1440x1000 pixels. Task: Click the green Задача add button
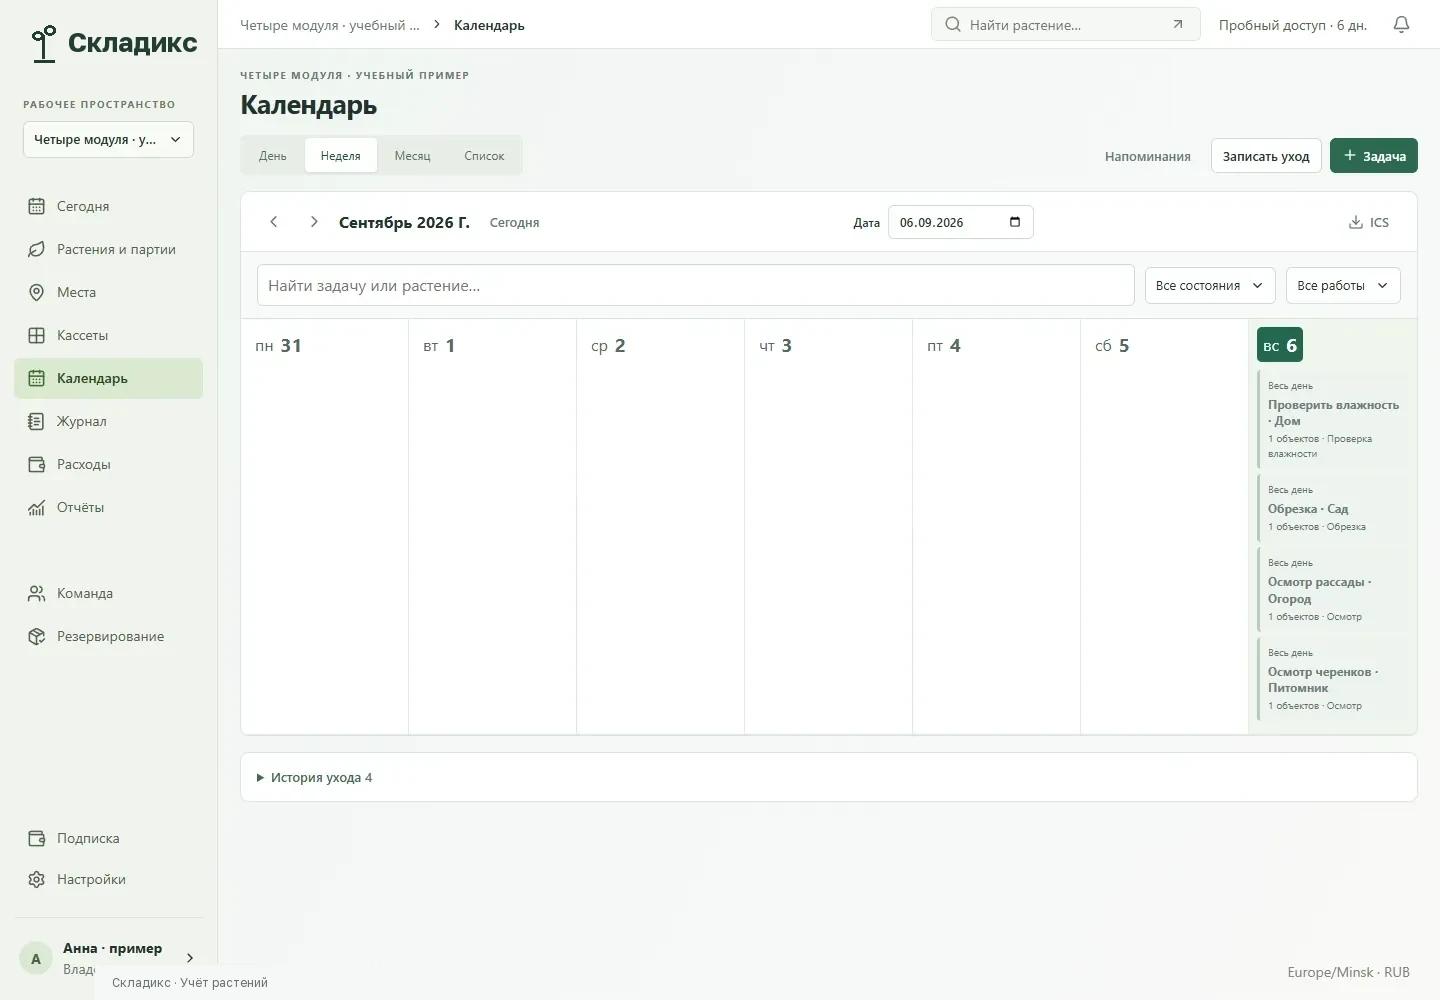[x=1374, y=156]
